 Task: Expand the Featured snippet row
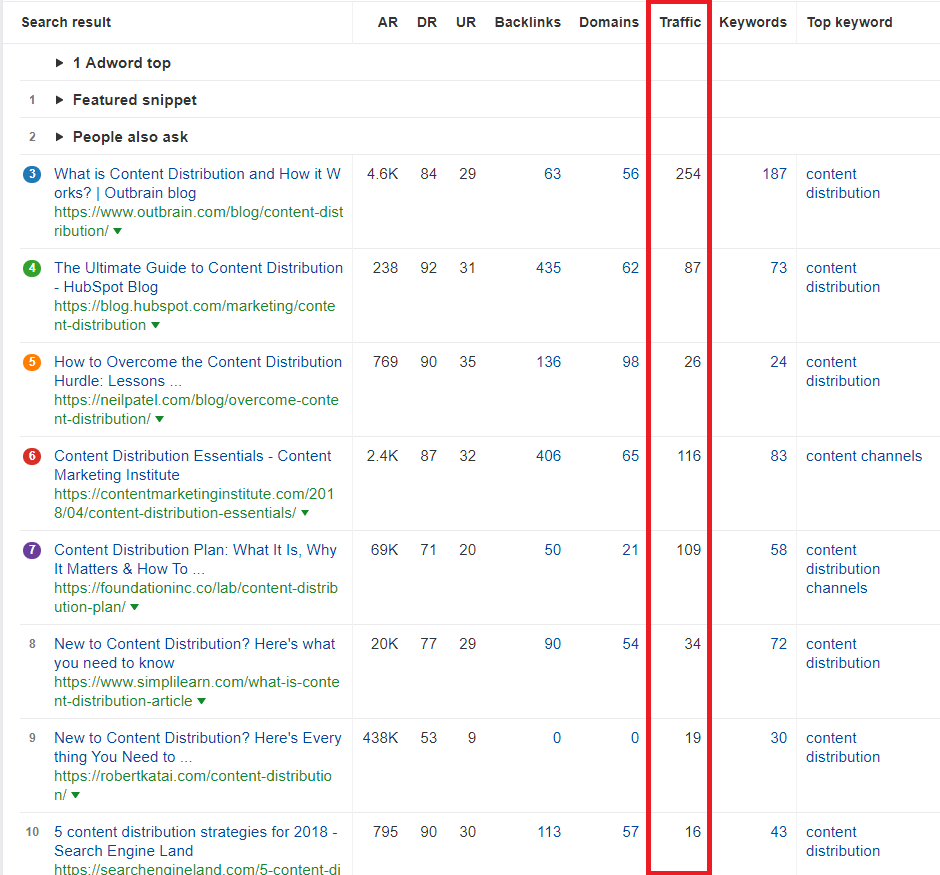tap(58, 99)
